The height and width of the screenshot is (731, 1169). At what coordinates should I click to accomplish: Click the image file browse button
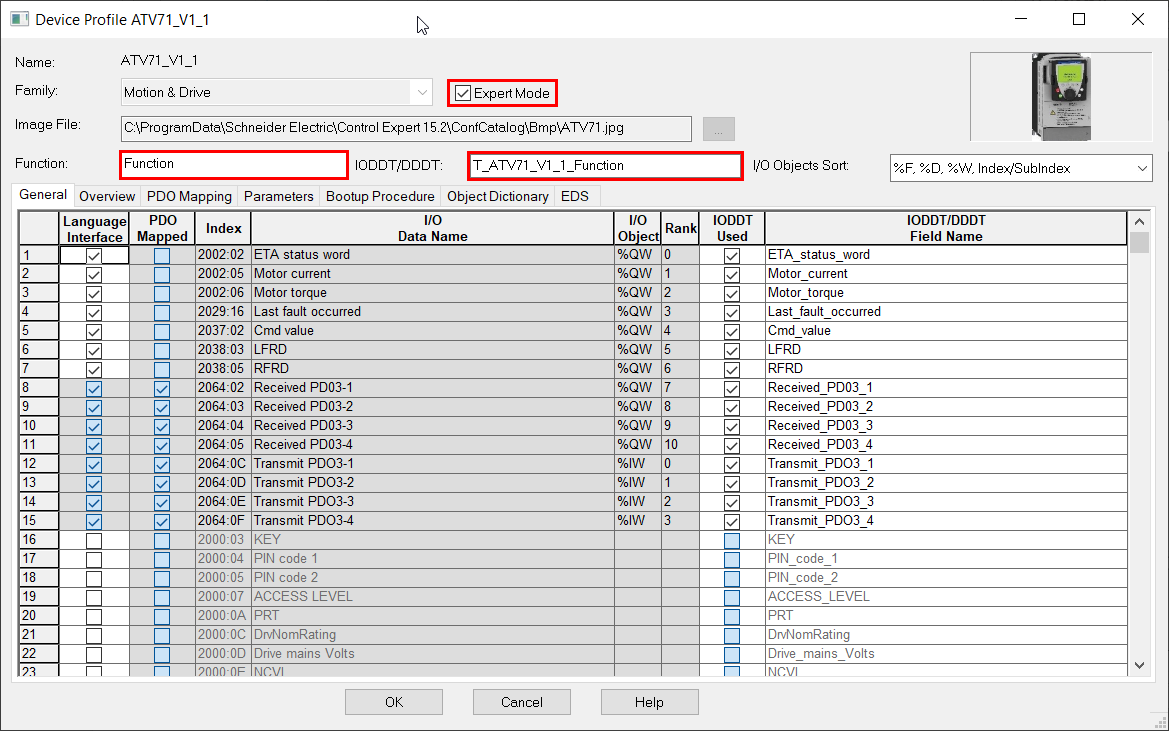coord(719,129)
